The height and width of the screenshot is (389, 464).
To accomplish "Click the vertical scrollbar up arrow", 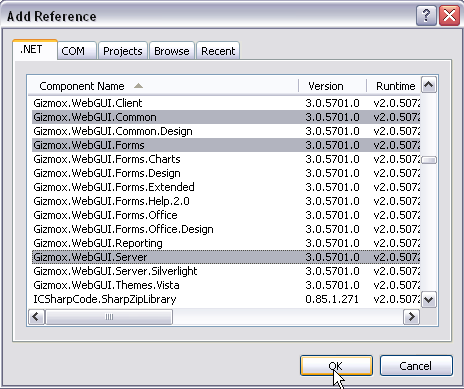I will click(x=429, y=85).
